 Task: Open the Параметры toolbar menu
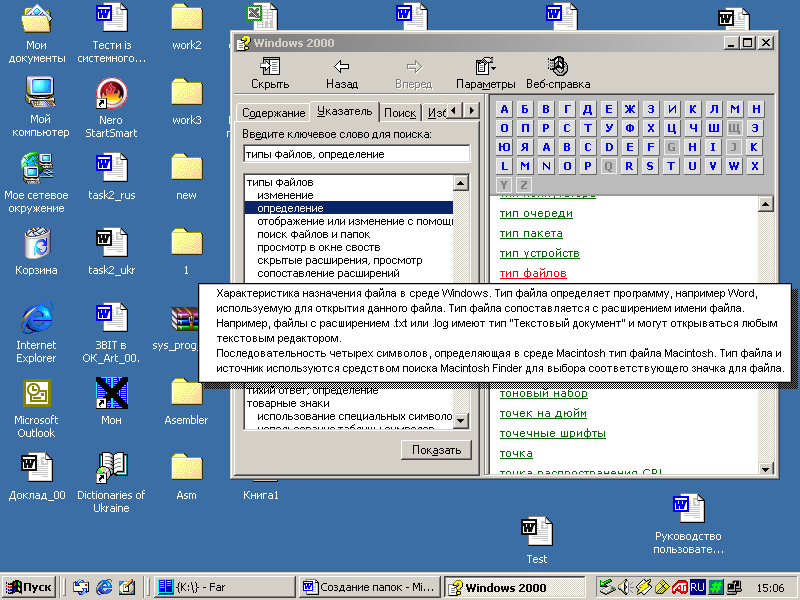[485, 73]
